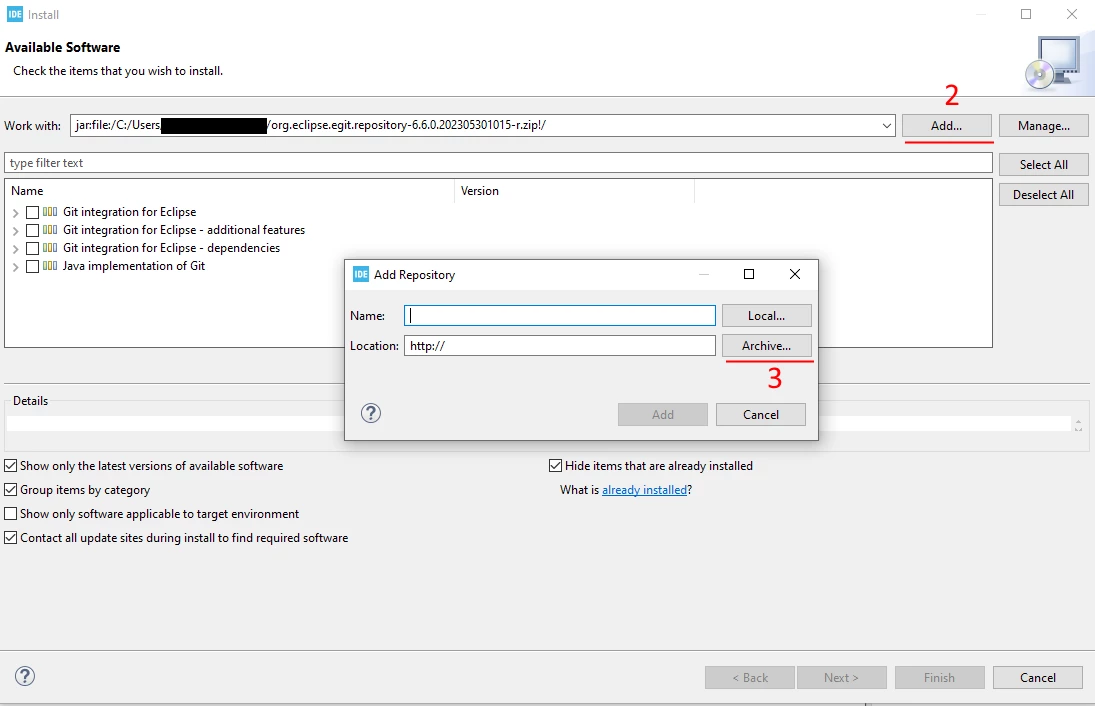The width and height of the screenshot is (1095, 706).
Task: Select 'Git integration for Eclipse - additional features' text
Action: (x=184, y=230)
